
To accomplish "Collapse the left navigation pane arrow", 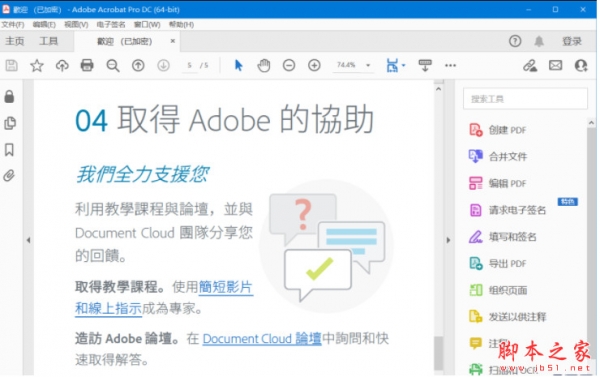I will (x=29, y=240).
